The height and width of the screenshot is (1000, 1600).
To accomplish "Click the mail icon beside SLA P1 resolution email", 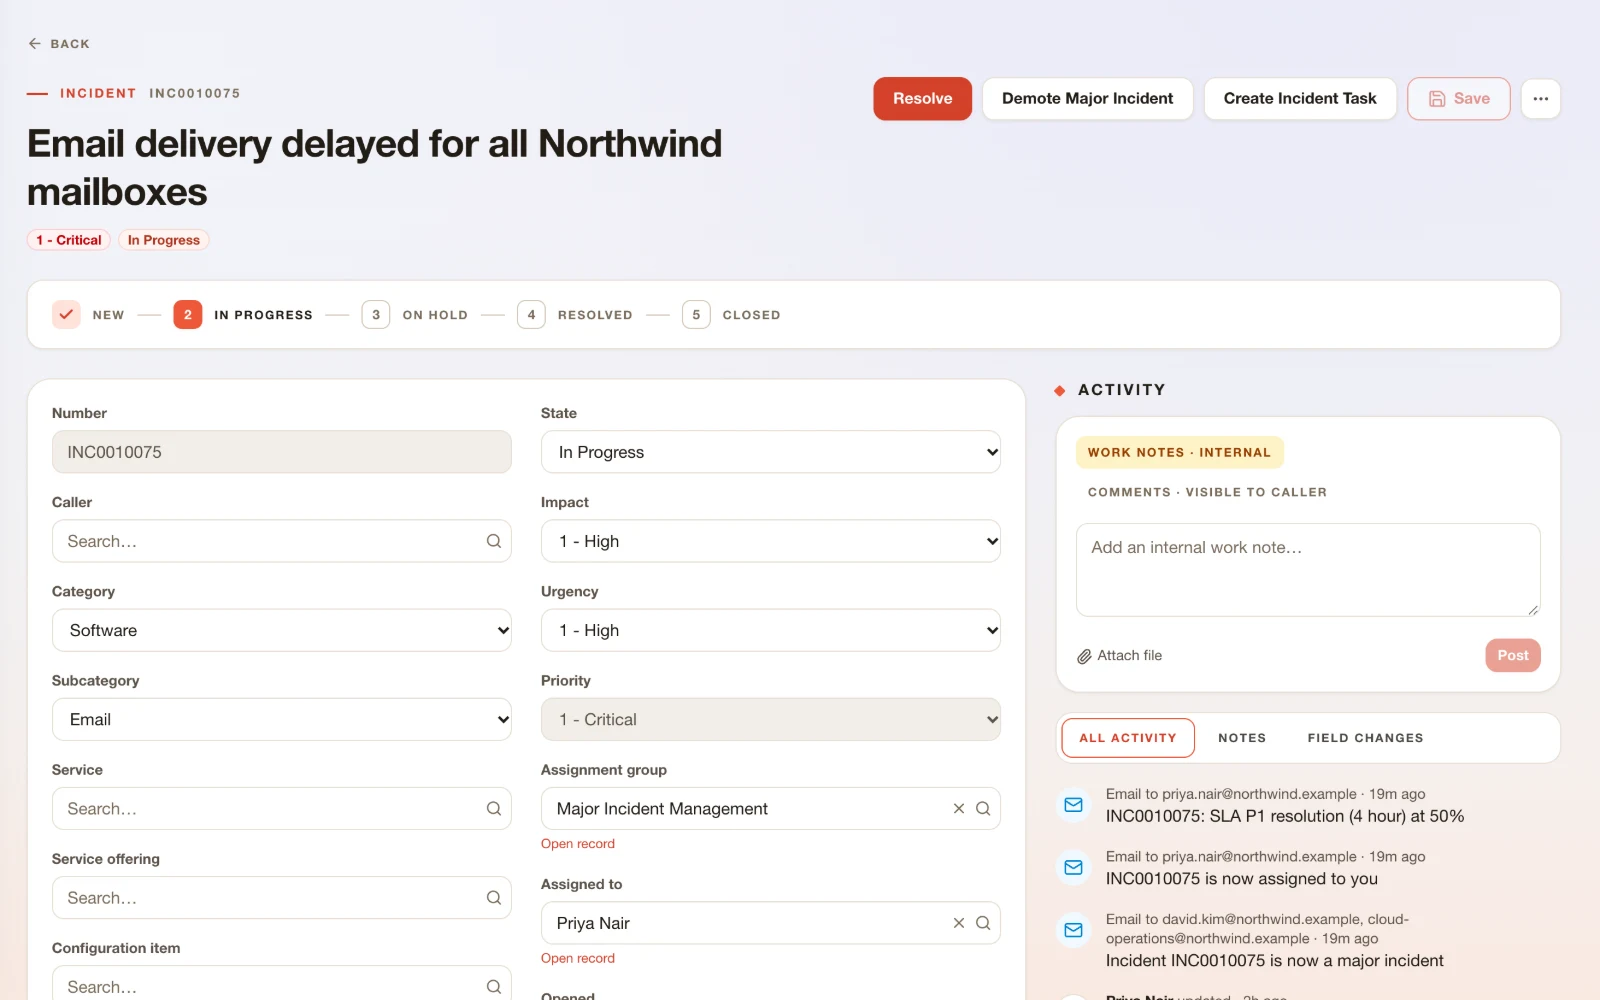I will [1074, 805].
